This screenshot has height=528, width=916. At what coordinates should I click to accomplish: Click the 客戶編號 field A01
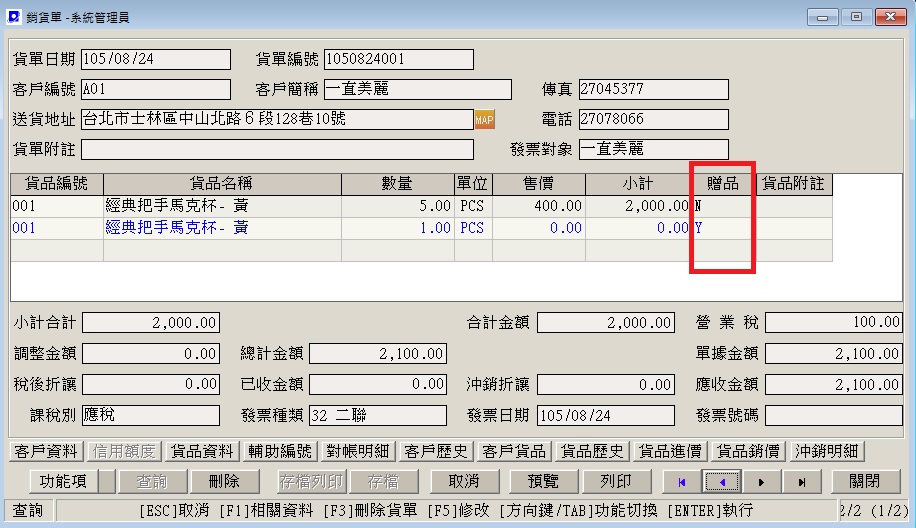[156, 89]
